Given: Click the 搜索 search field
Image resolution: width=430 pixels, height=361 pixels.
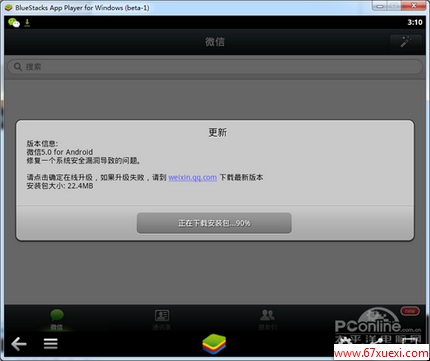Looking at the screenshot, I should (215, 67).
